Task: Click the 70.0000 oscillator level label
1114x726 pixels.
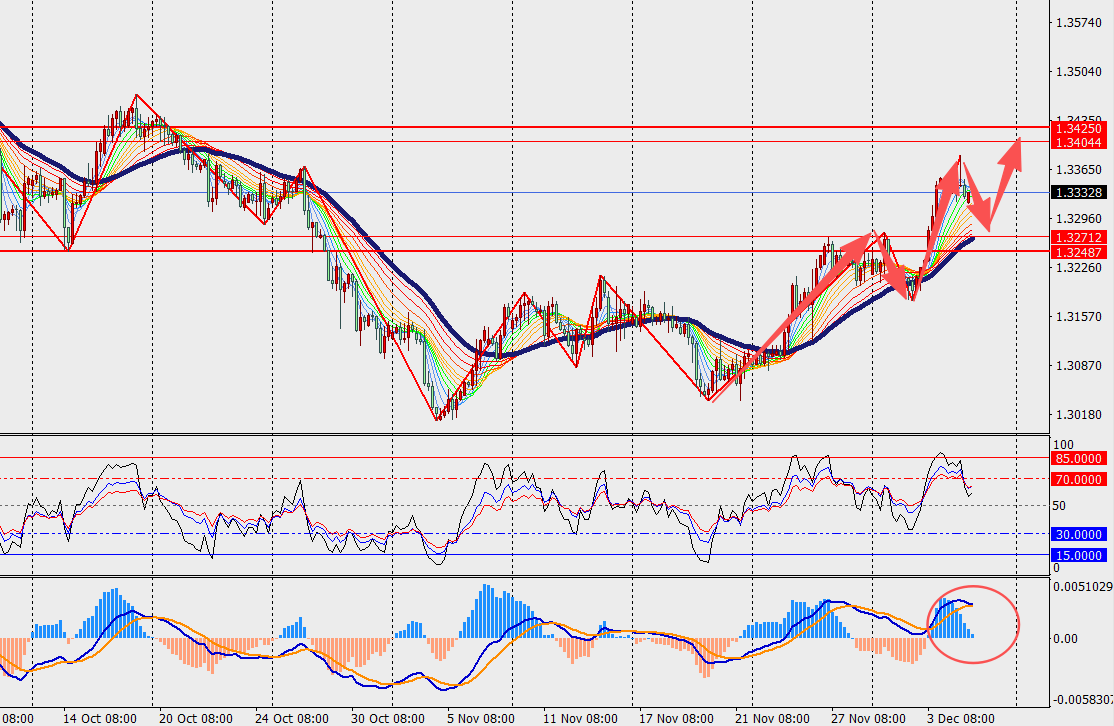Action: [1079, 479]
